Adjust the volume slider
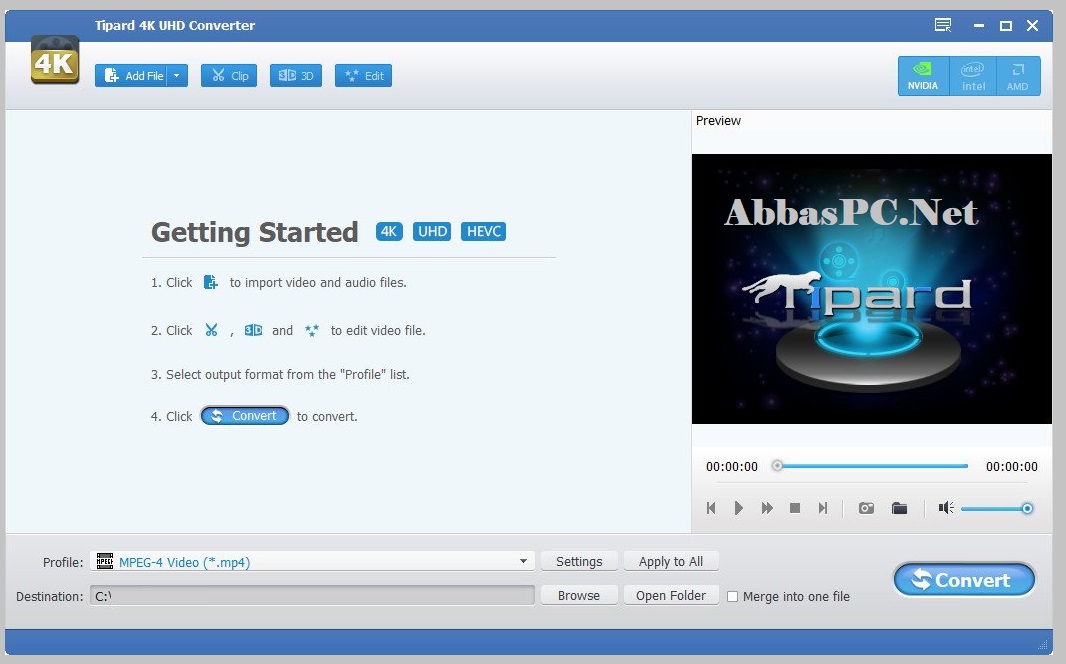This screenshot has height=664, width=1066. [x=997, y=508]
